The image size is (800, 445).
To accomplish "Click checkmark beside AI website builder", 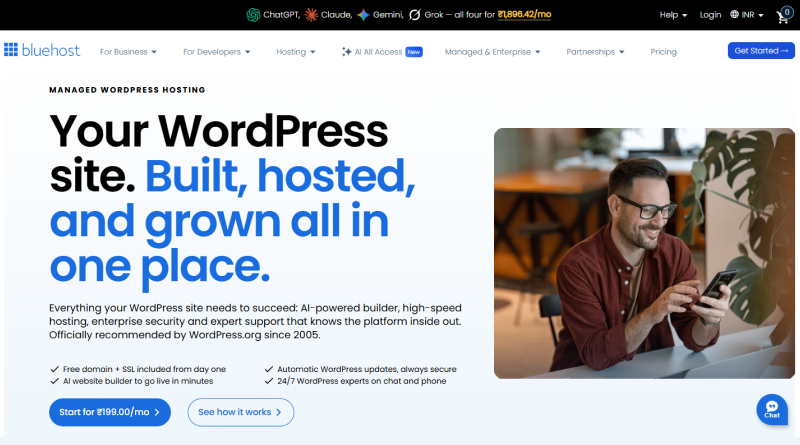I will point(54,381).
